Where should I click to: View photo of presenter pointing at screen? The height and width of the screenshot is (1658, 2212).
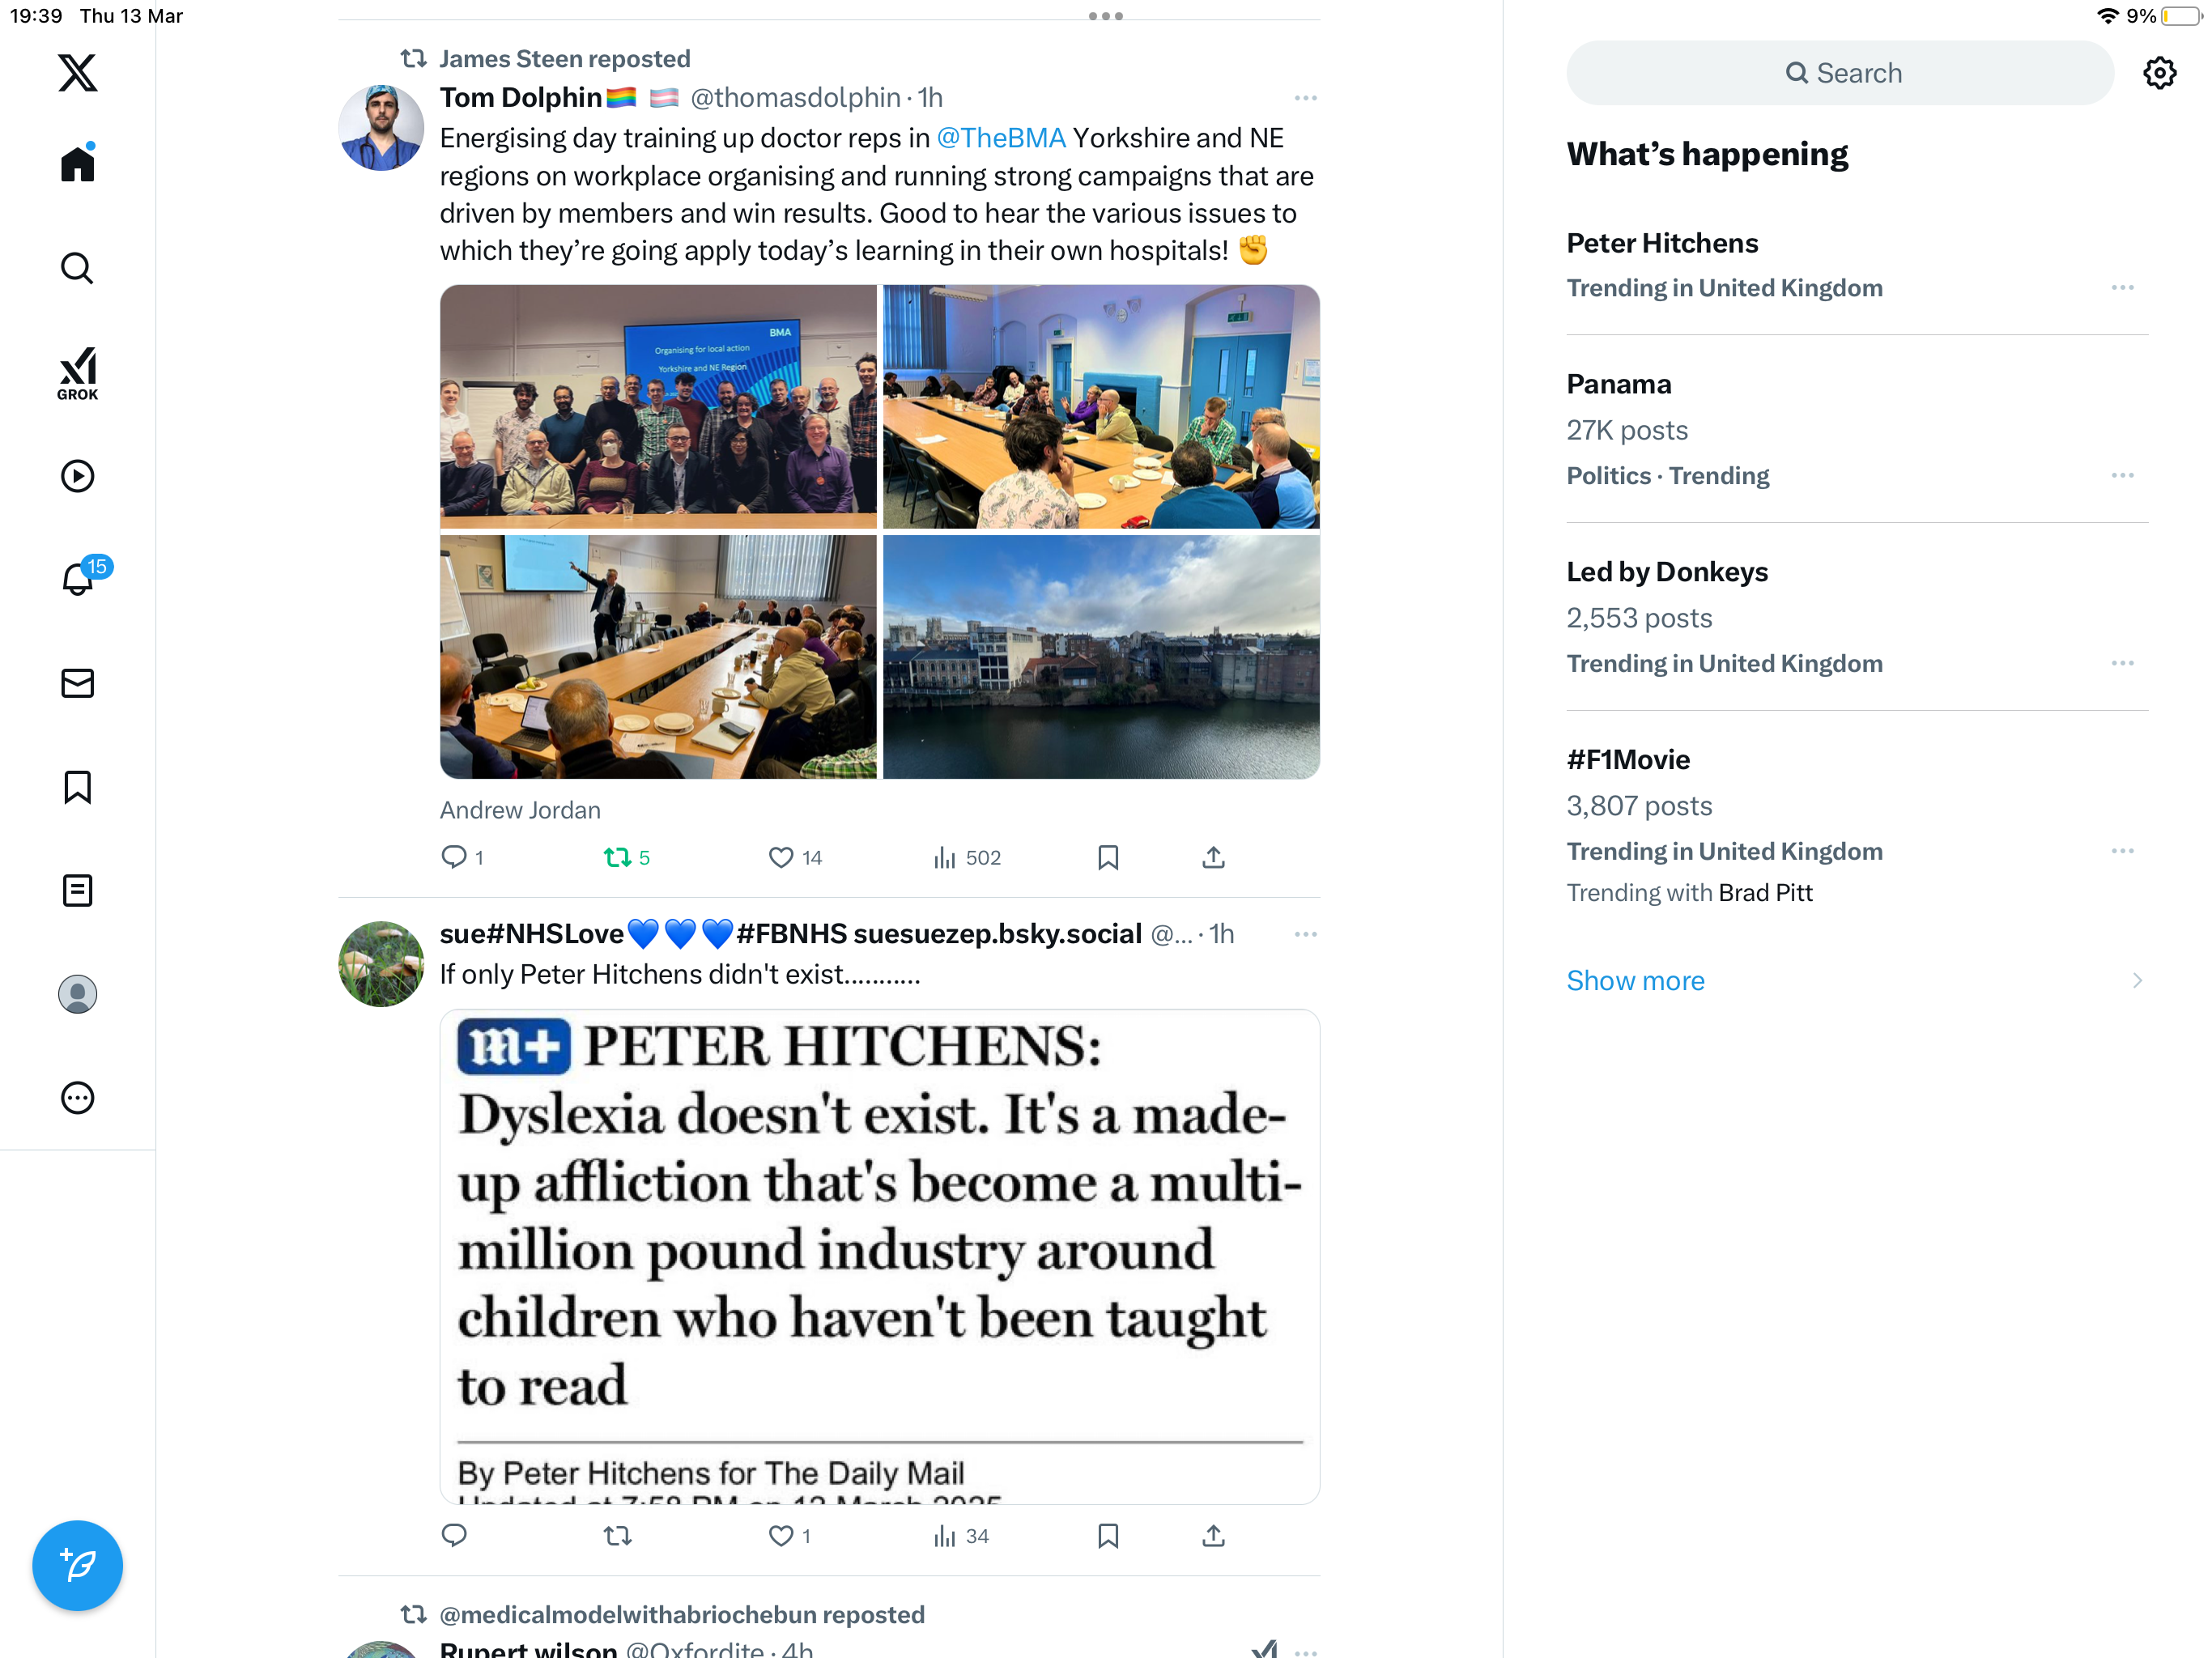(x=658, y=657)
